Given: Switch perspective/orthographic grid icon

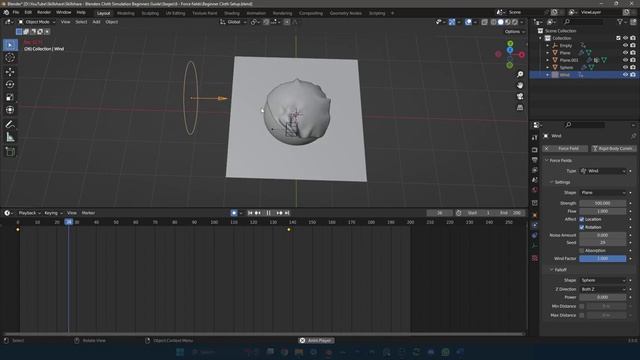Looking at the screenshot, I should pos(520,107).
